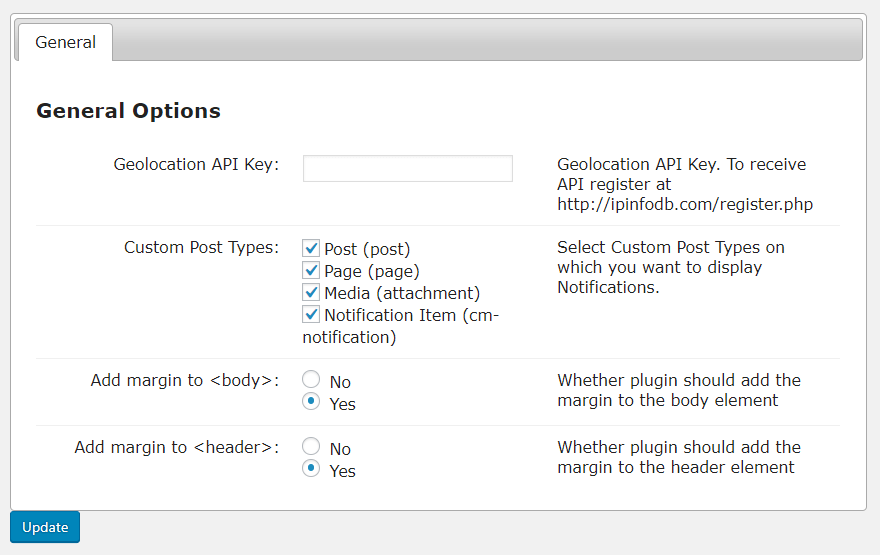
Task: Click the "Add margin to <body>:" label
Action: pyautogui.click(x=184, y=380)
